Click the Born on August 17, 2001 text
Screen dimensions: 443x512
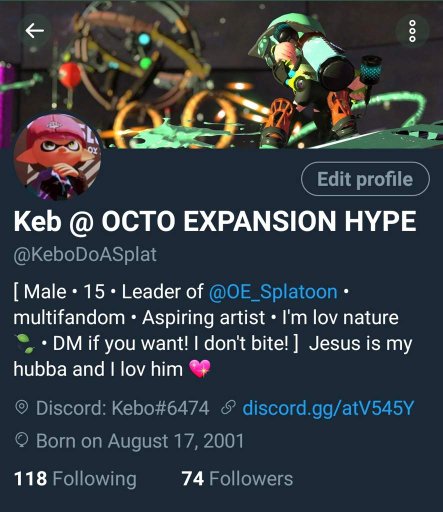(x=140, y=441)
